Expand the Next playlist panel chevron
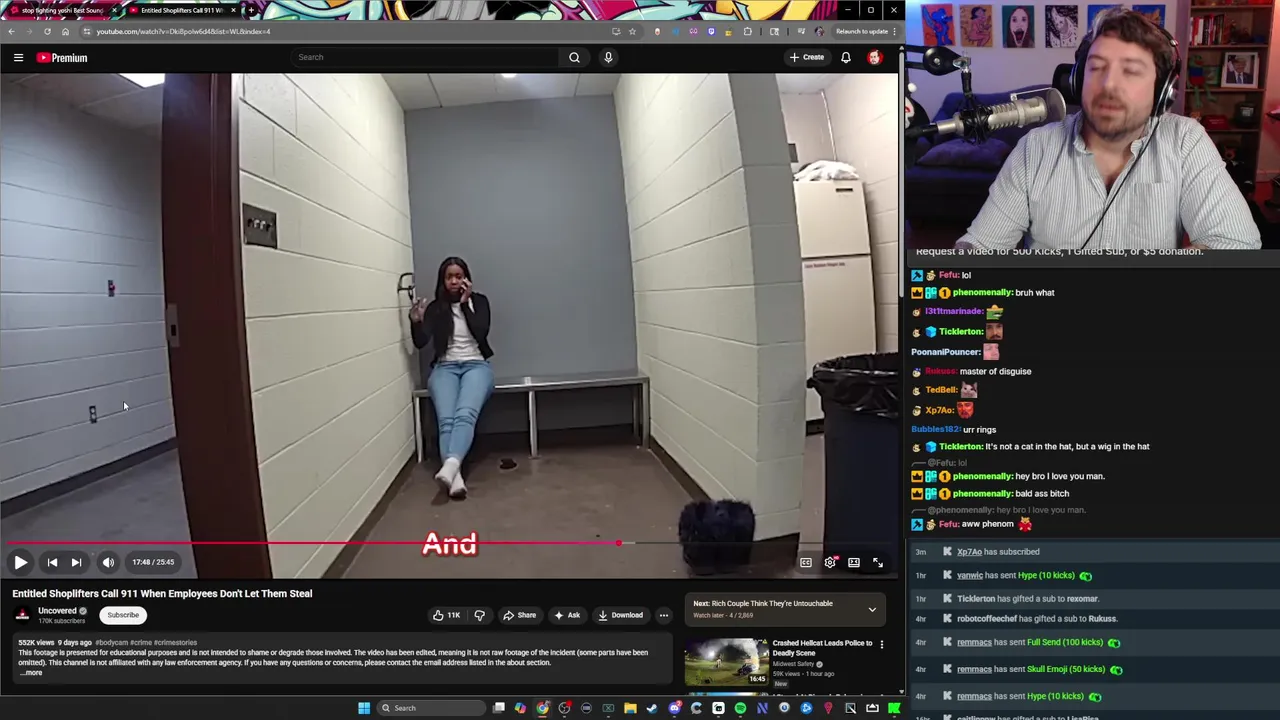Viewport: 1280px width, 720px height. tap(872, 609)
